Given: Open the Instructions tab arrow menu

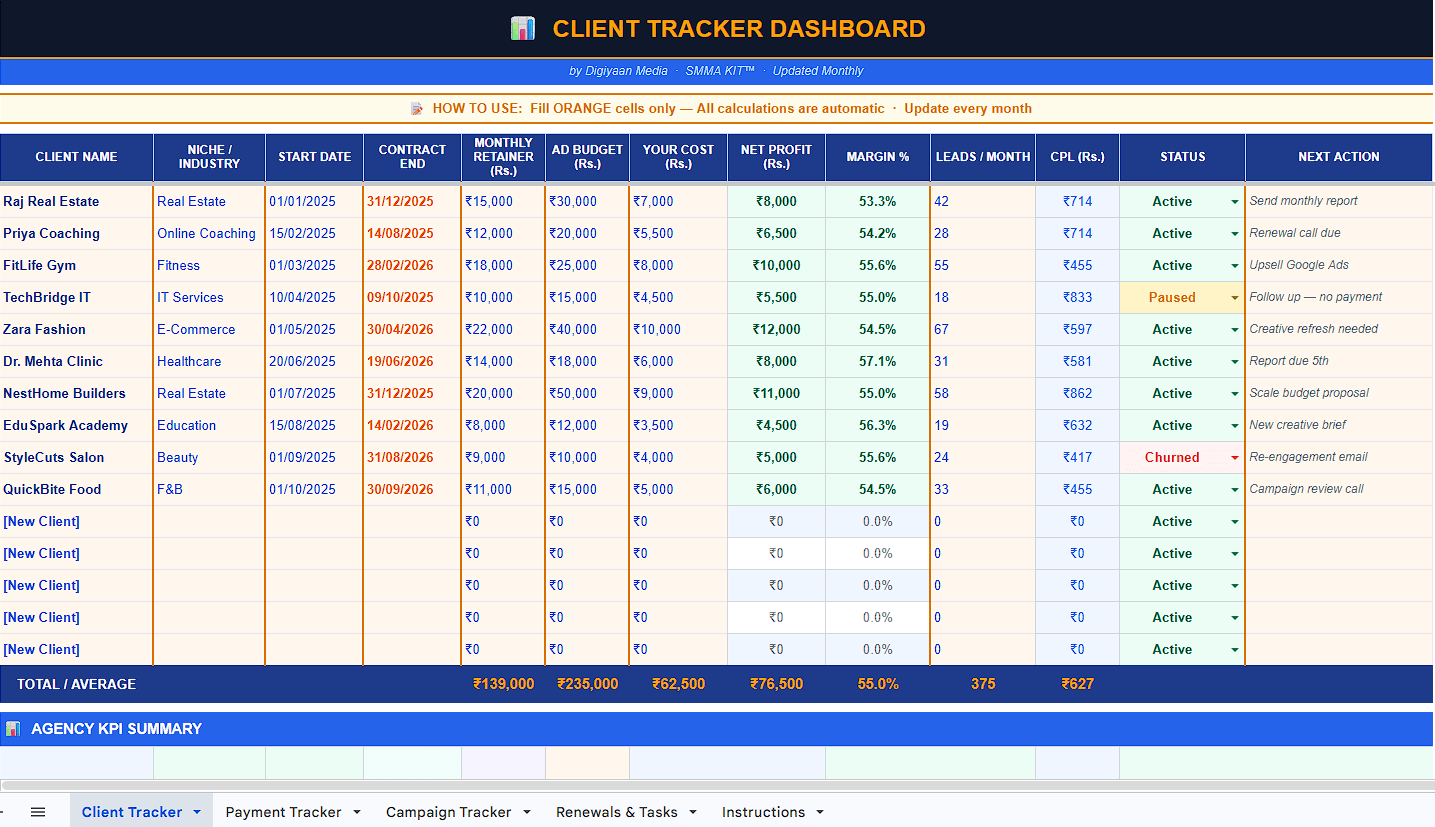Looking at the screenshot, I should (820, 812).
